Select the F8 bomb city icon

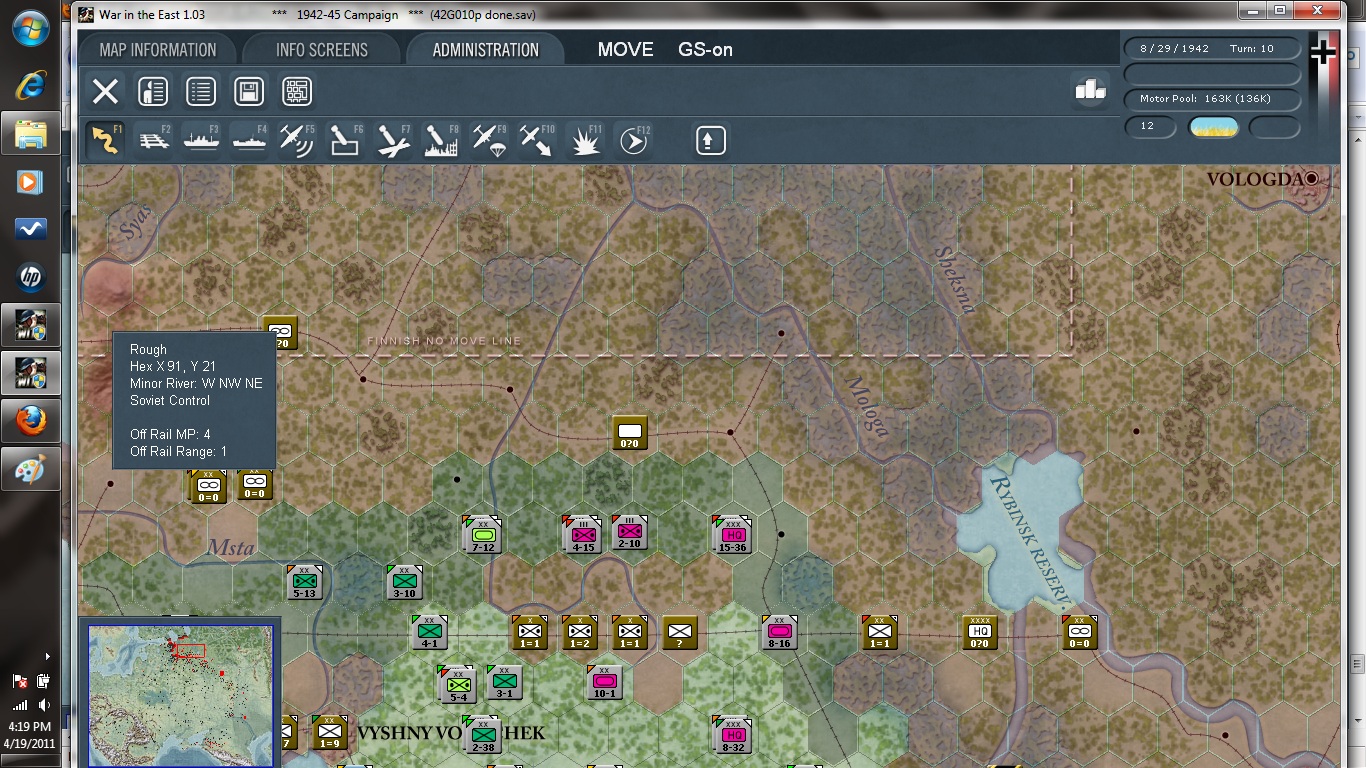(441, 140)
